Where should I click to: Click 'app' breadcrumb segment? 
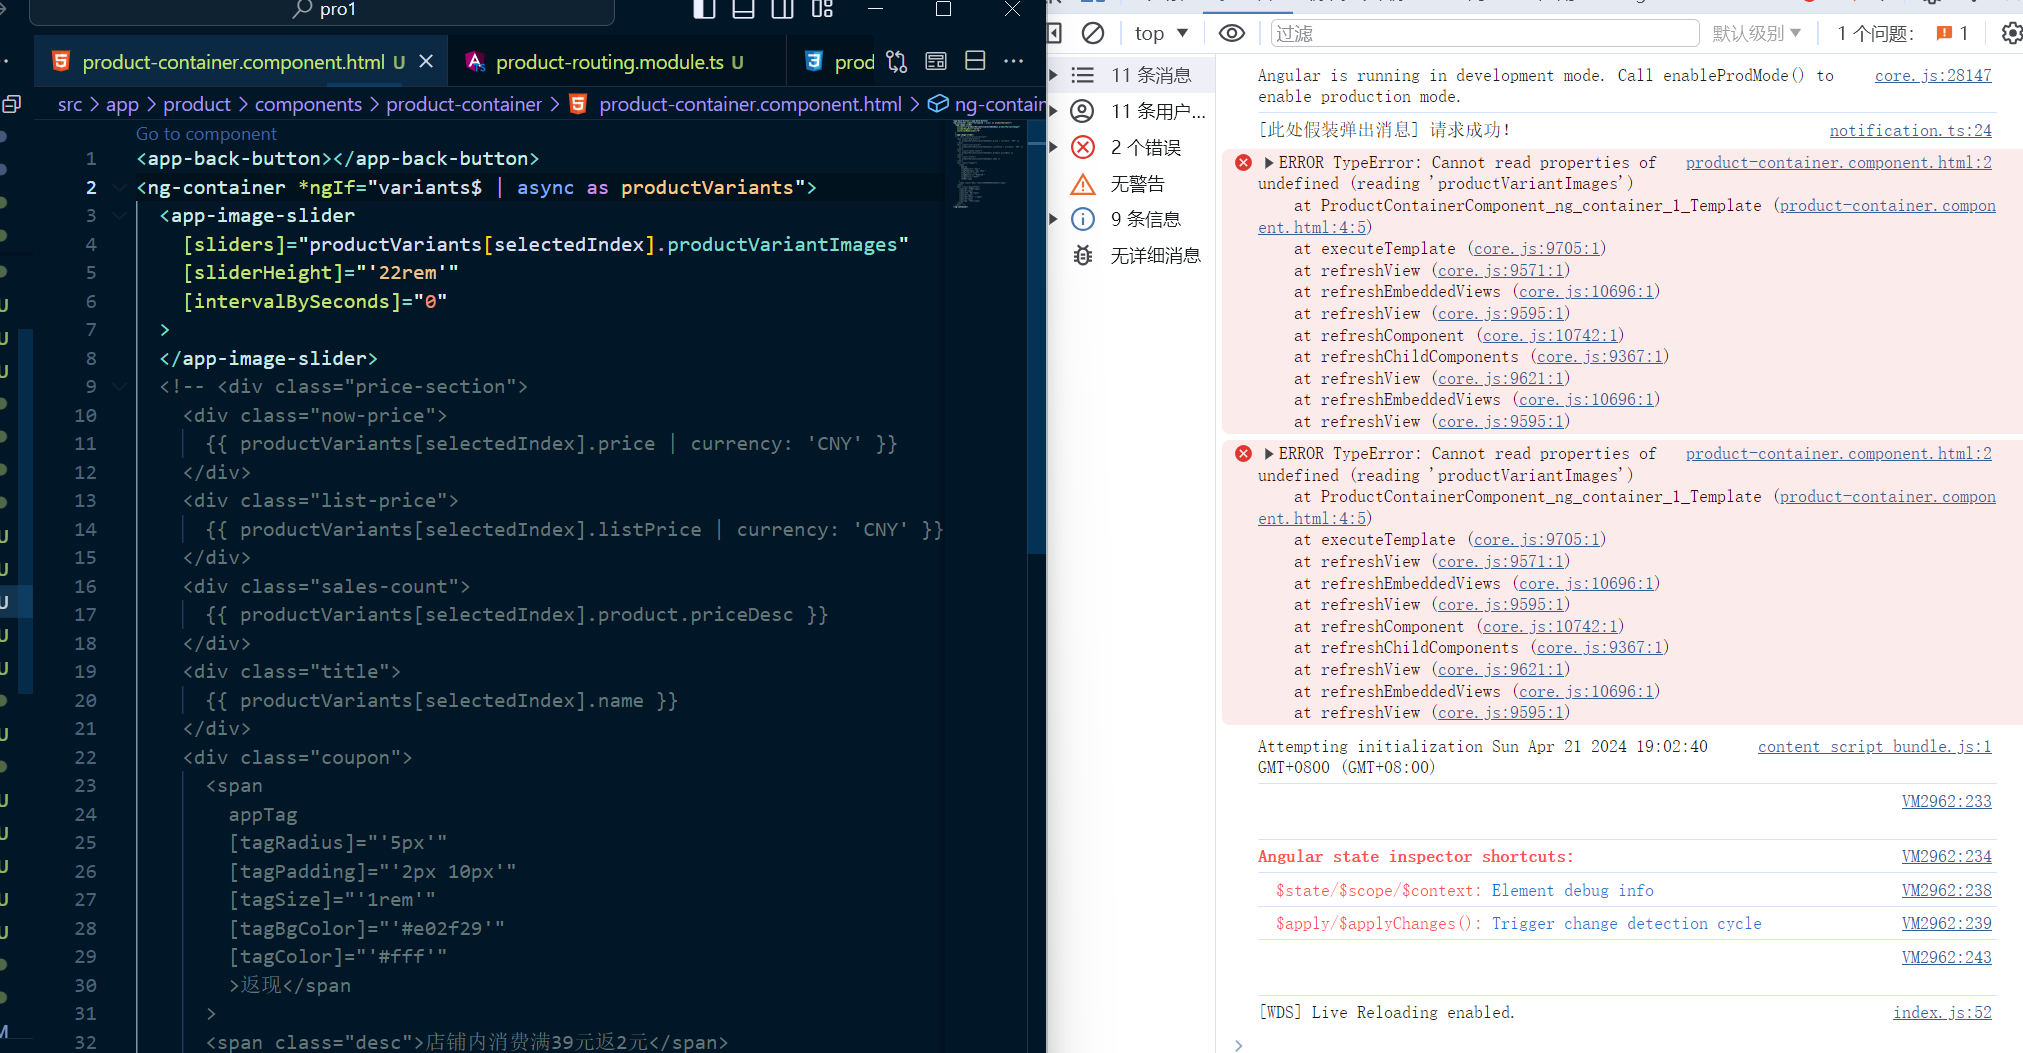click(122, 104)
